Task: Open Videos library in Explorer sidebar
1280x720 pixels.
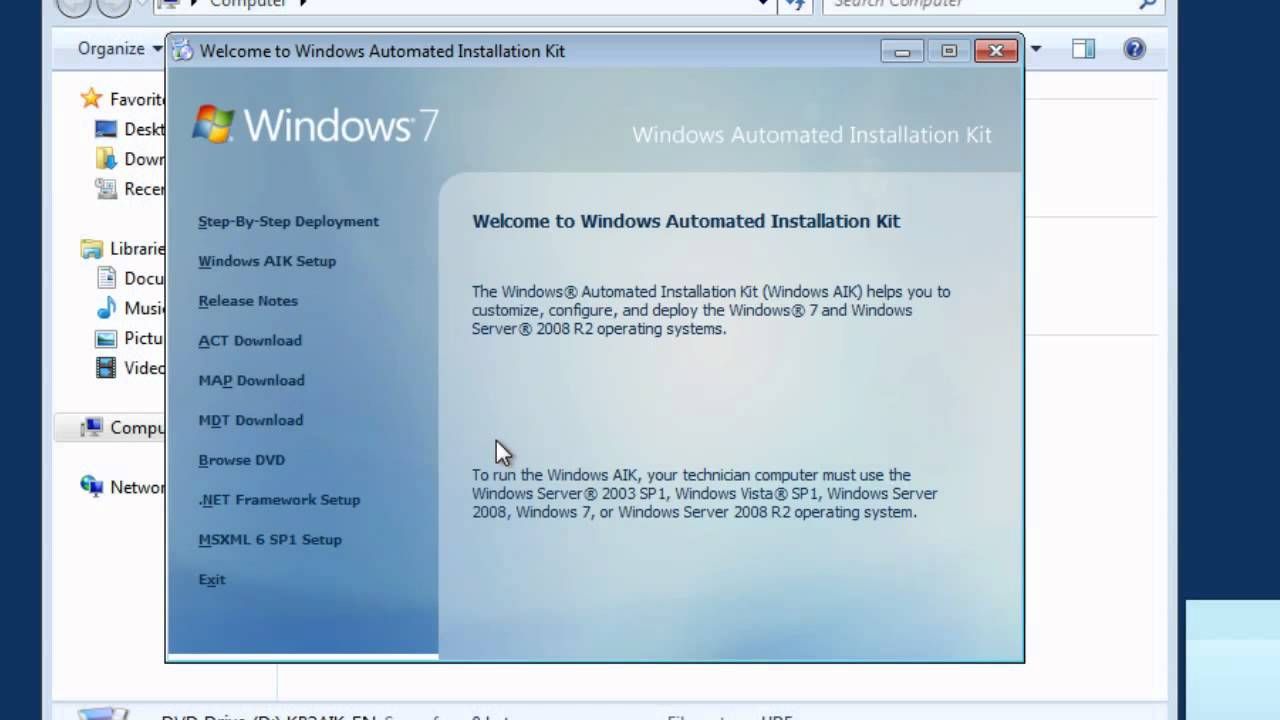Action: (x=130, y=368)
